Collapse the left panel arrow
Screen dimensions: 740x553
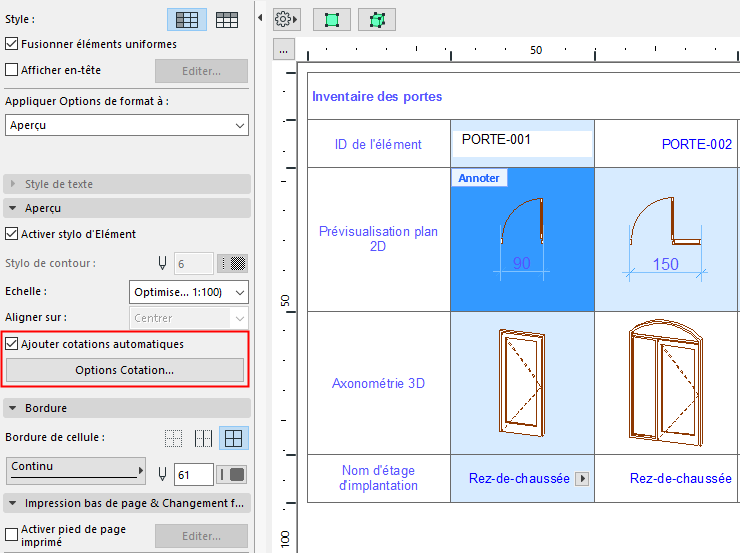(x=260, y=18)
